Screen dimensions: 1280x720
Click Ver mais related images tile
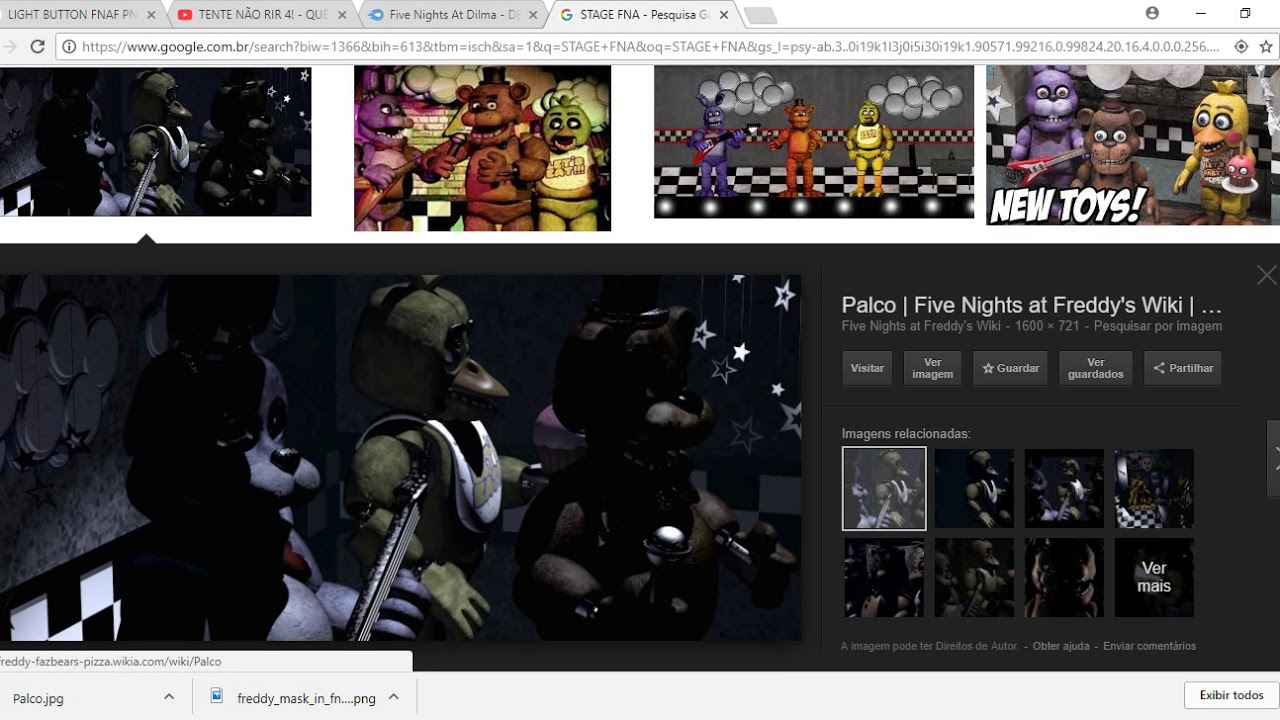click(1154, 577)
